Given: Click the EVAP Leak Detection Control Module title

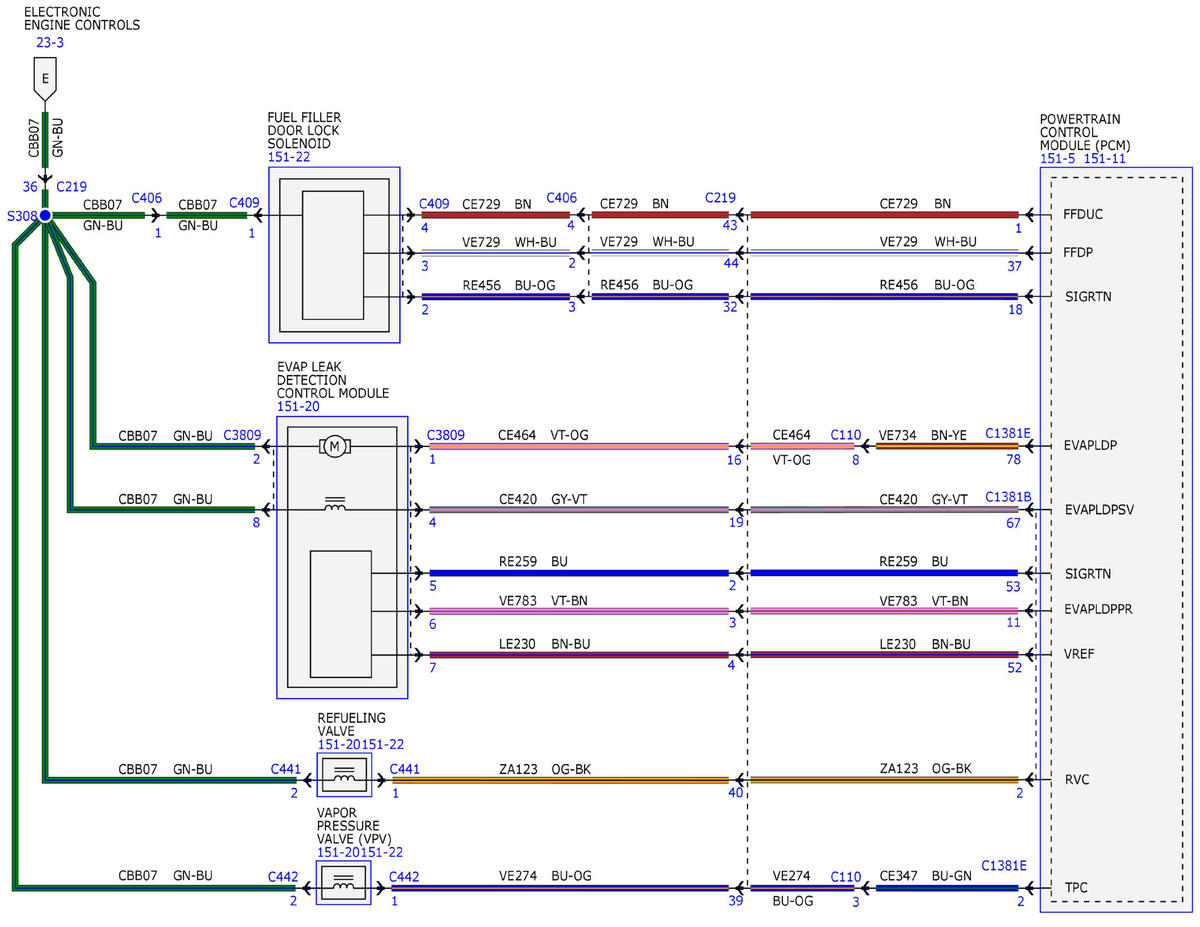Looking at the screenshot, I should [x=333, y=380].
